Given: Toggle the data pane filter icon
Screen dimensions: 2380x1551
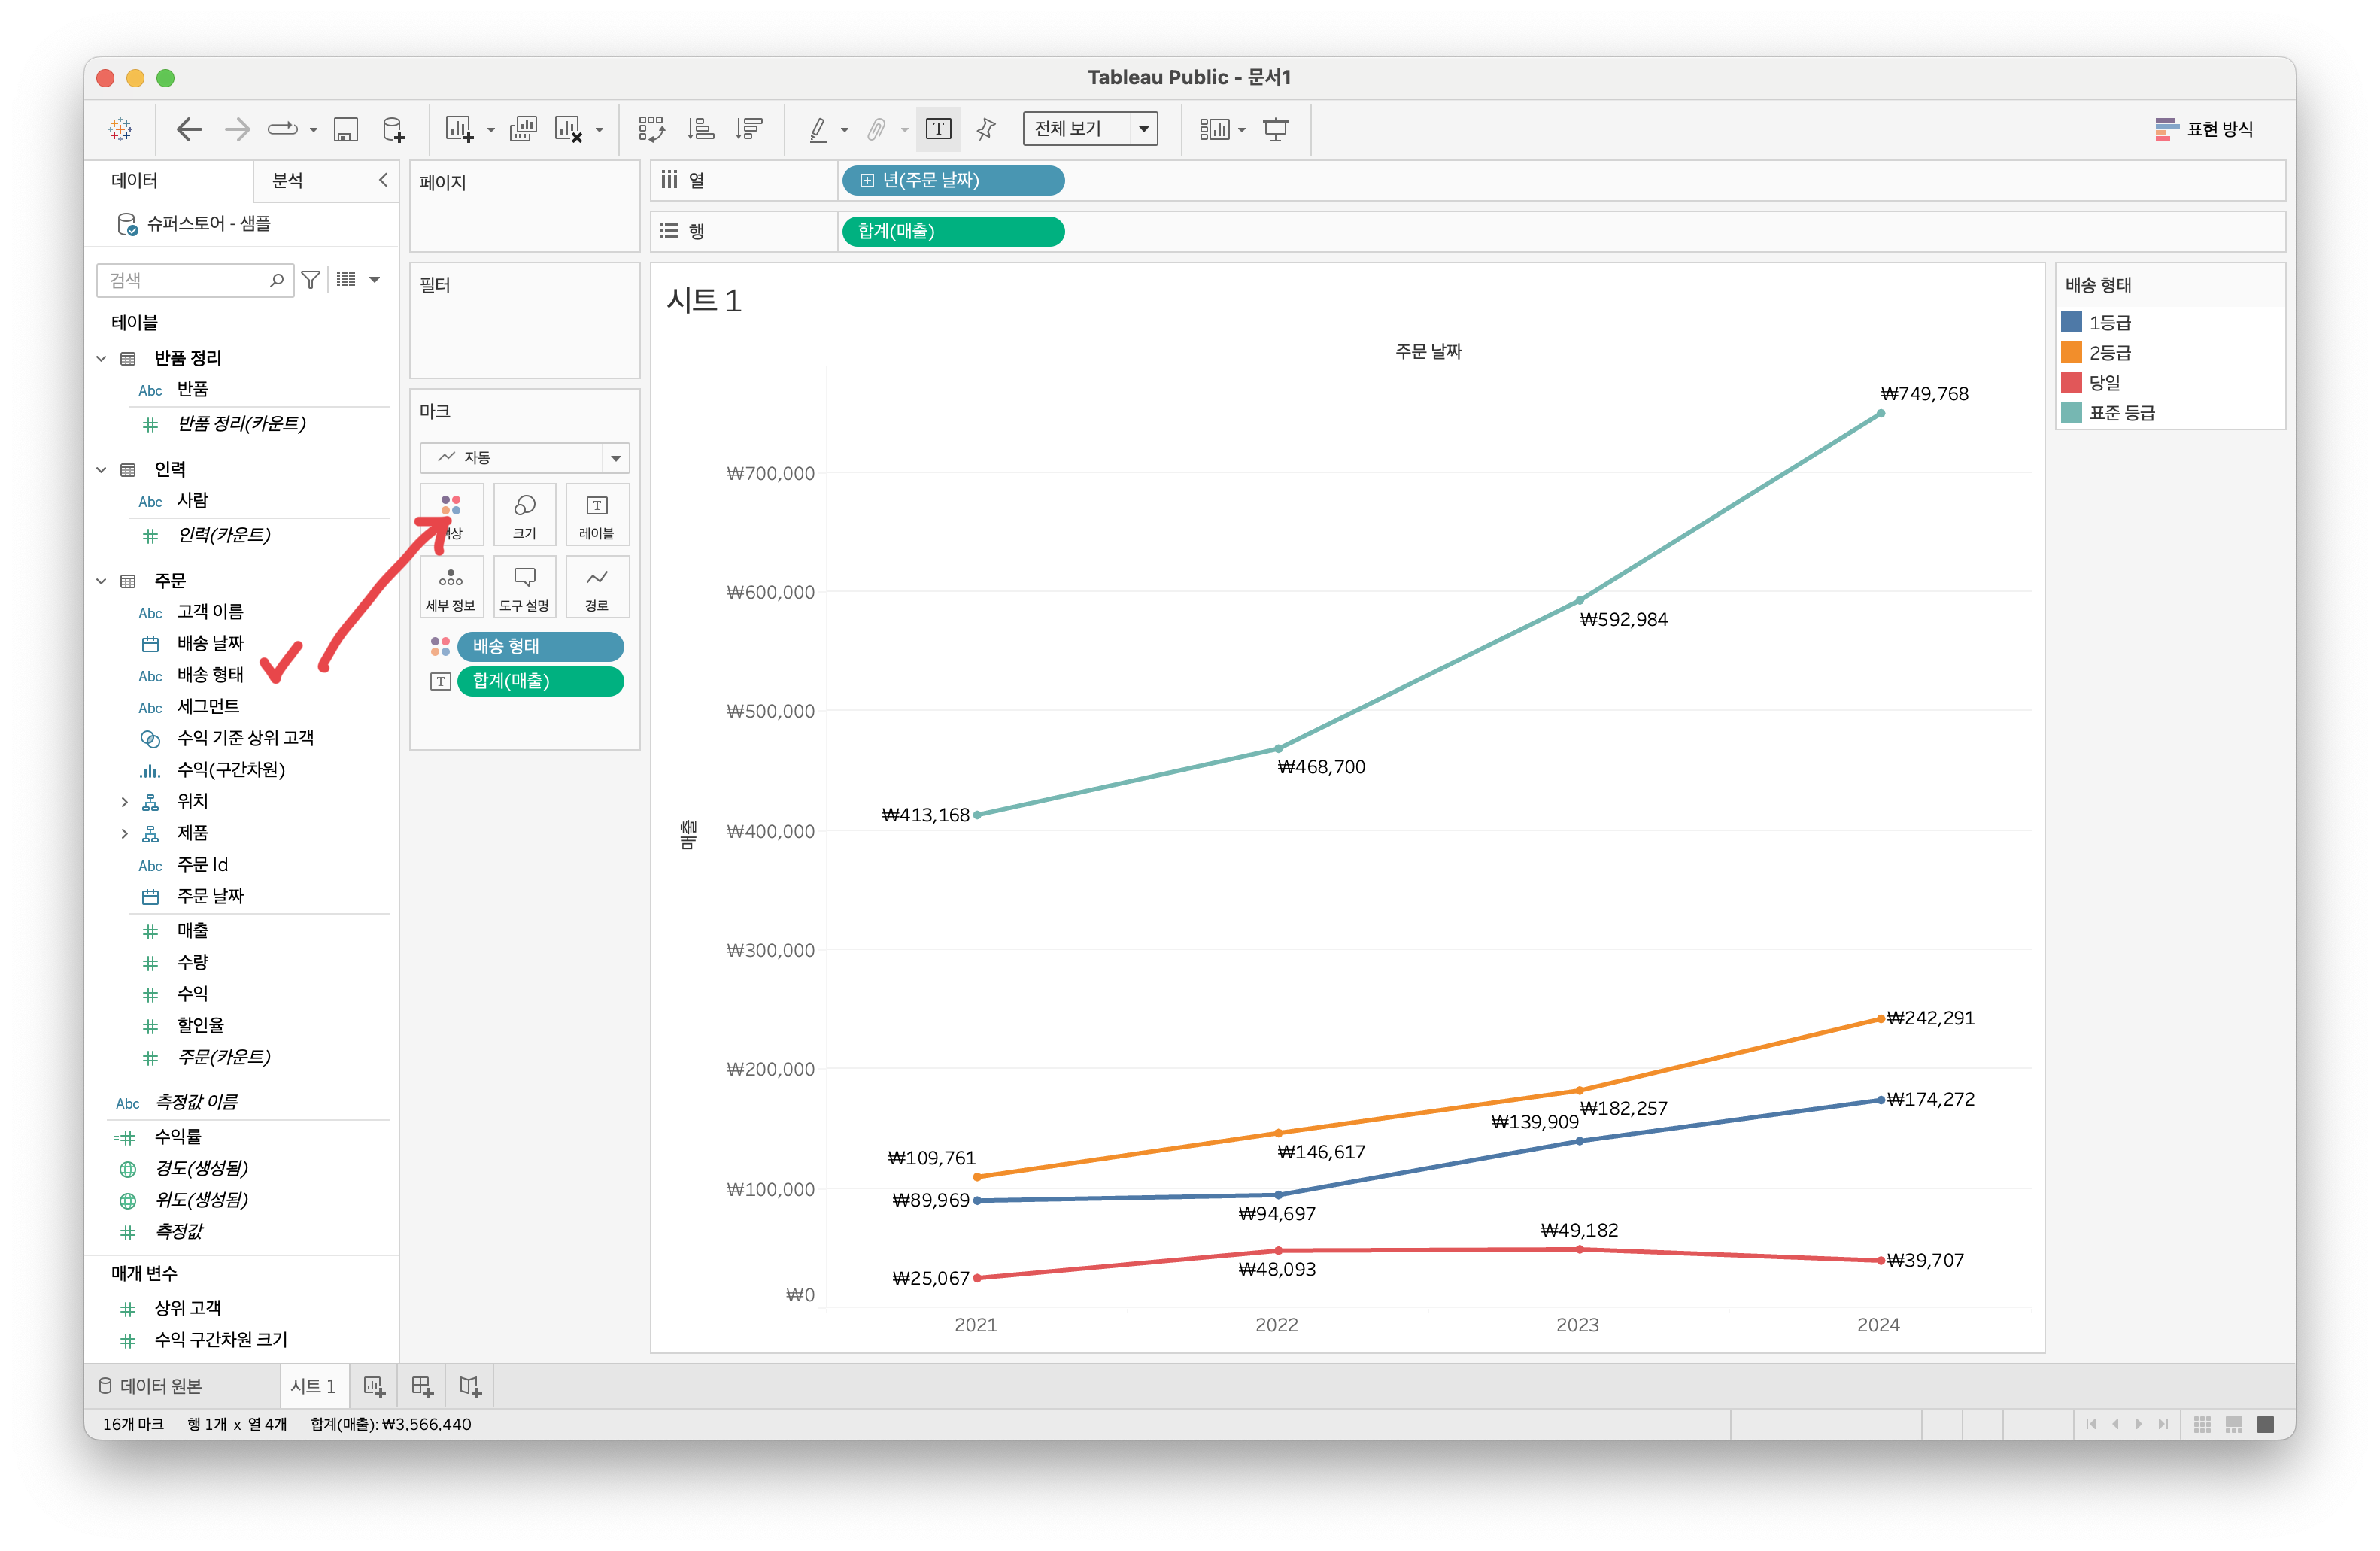Looking at the screenshot, I should pyautogui.click(x=311, y=280).
